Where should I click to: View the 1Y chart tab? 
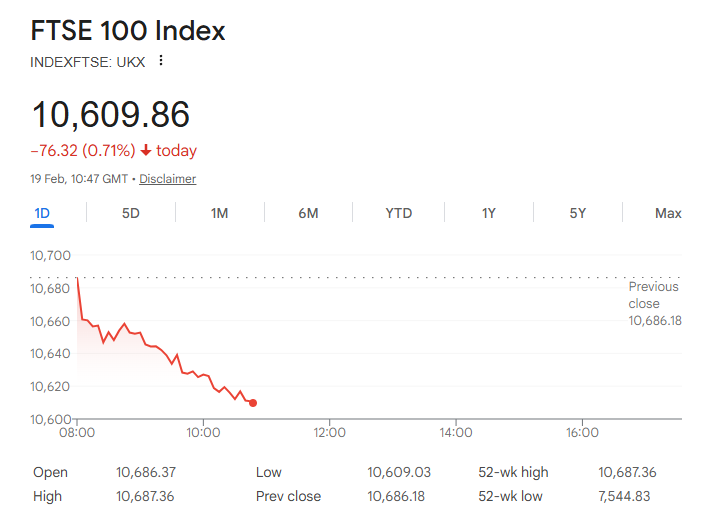click(488, 213)
